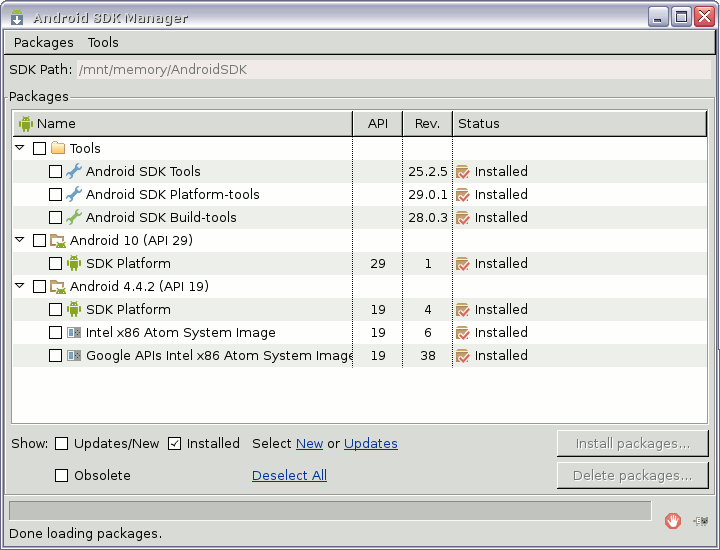Click the Android 10 (API 29) folder icon
This screenshot has width=720, height=550.
[58, 240]
